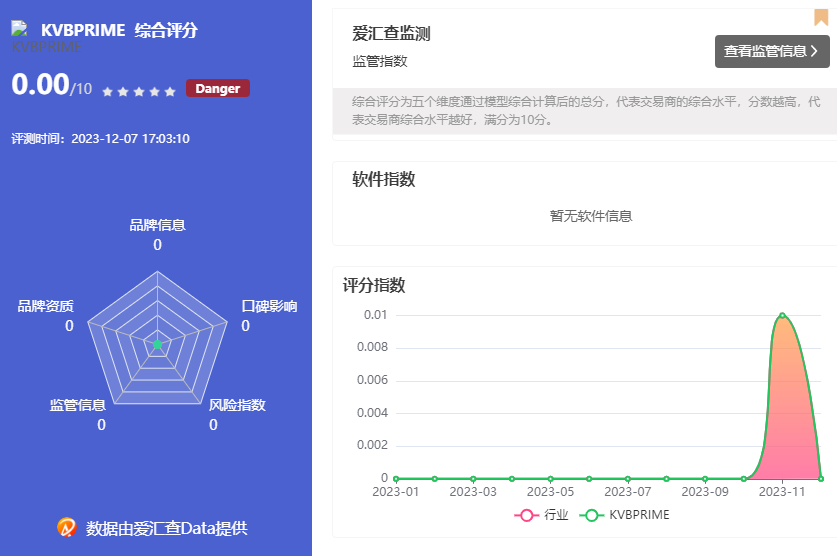Click the 监管指数 label under 爱汇查监测
Screen dimensions: 837x556
[380, 61]
